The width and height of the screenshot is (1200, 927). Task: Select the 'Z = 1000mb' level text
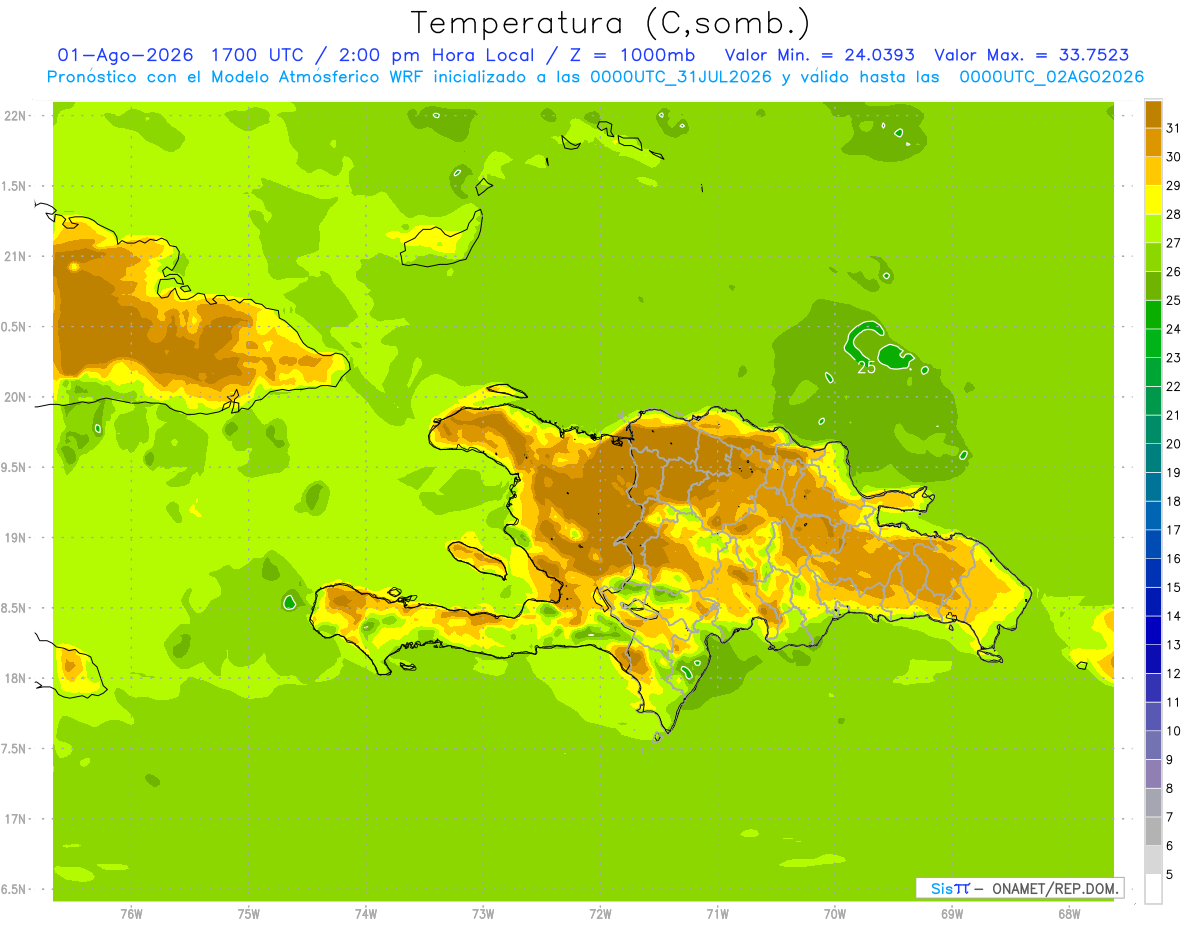click(635, 55)
